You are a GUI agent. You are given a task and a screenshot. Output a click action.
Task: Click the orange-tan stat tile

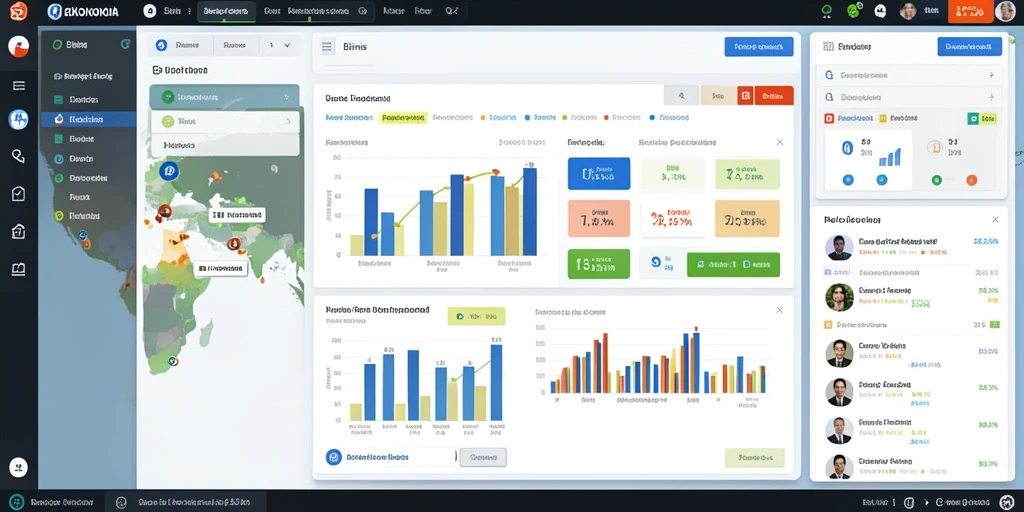[747, 218]
